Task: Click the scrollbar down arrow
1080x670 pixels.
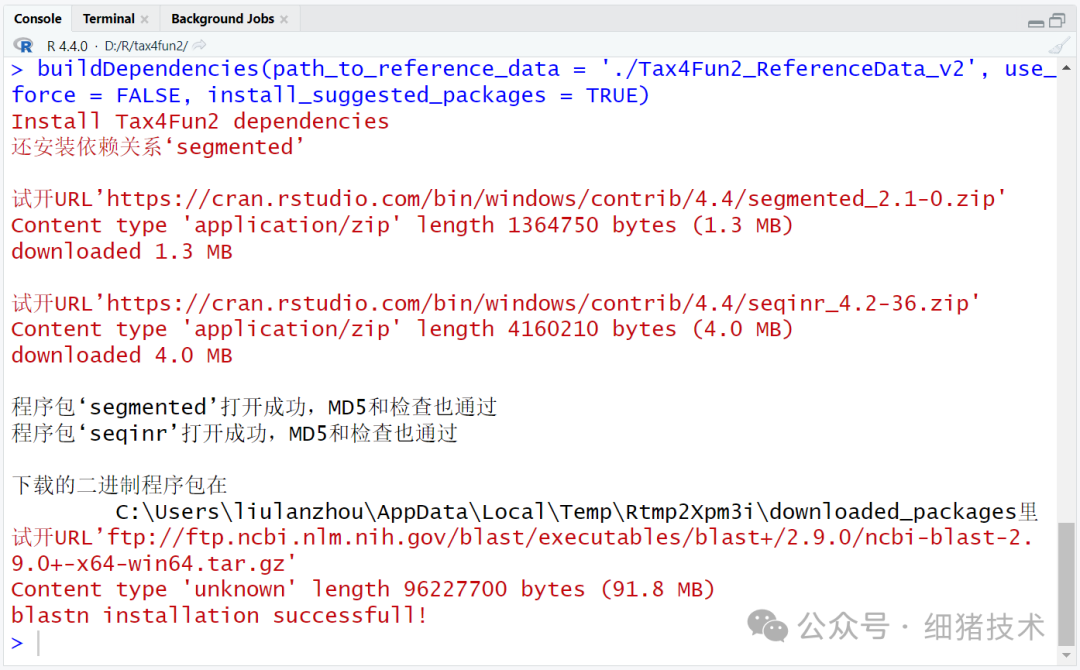Action: 1068,656
